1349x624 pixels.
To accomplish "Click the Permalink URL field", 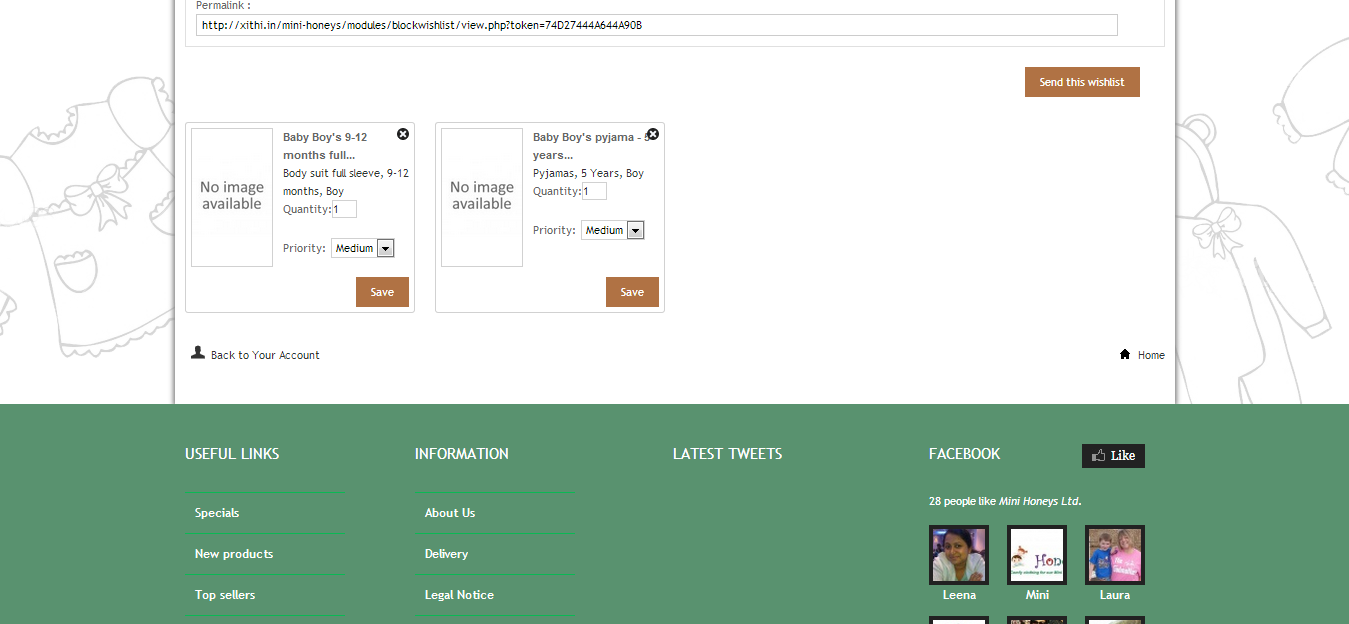I will pos(656,25).
